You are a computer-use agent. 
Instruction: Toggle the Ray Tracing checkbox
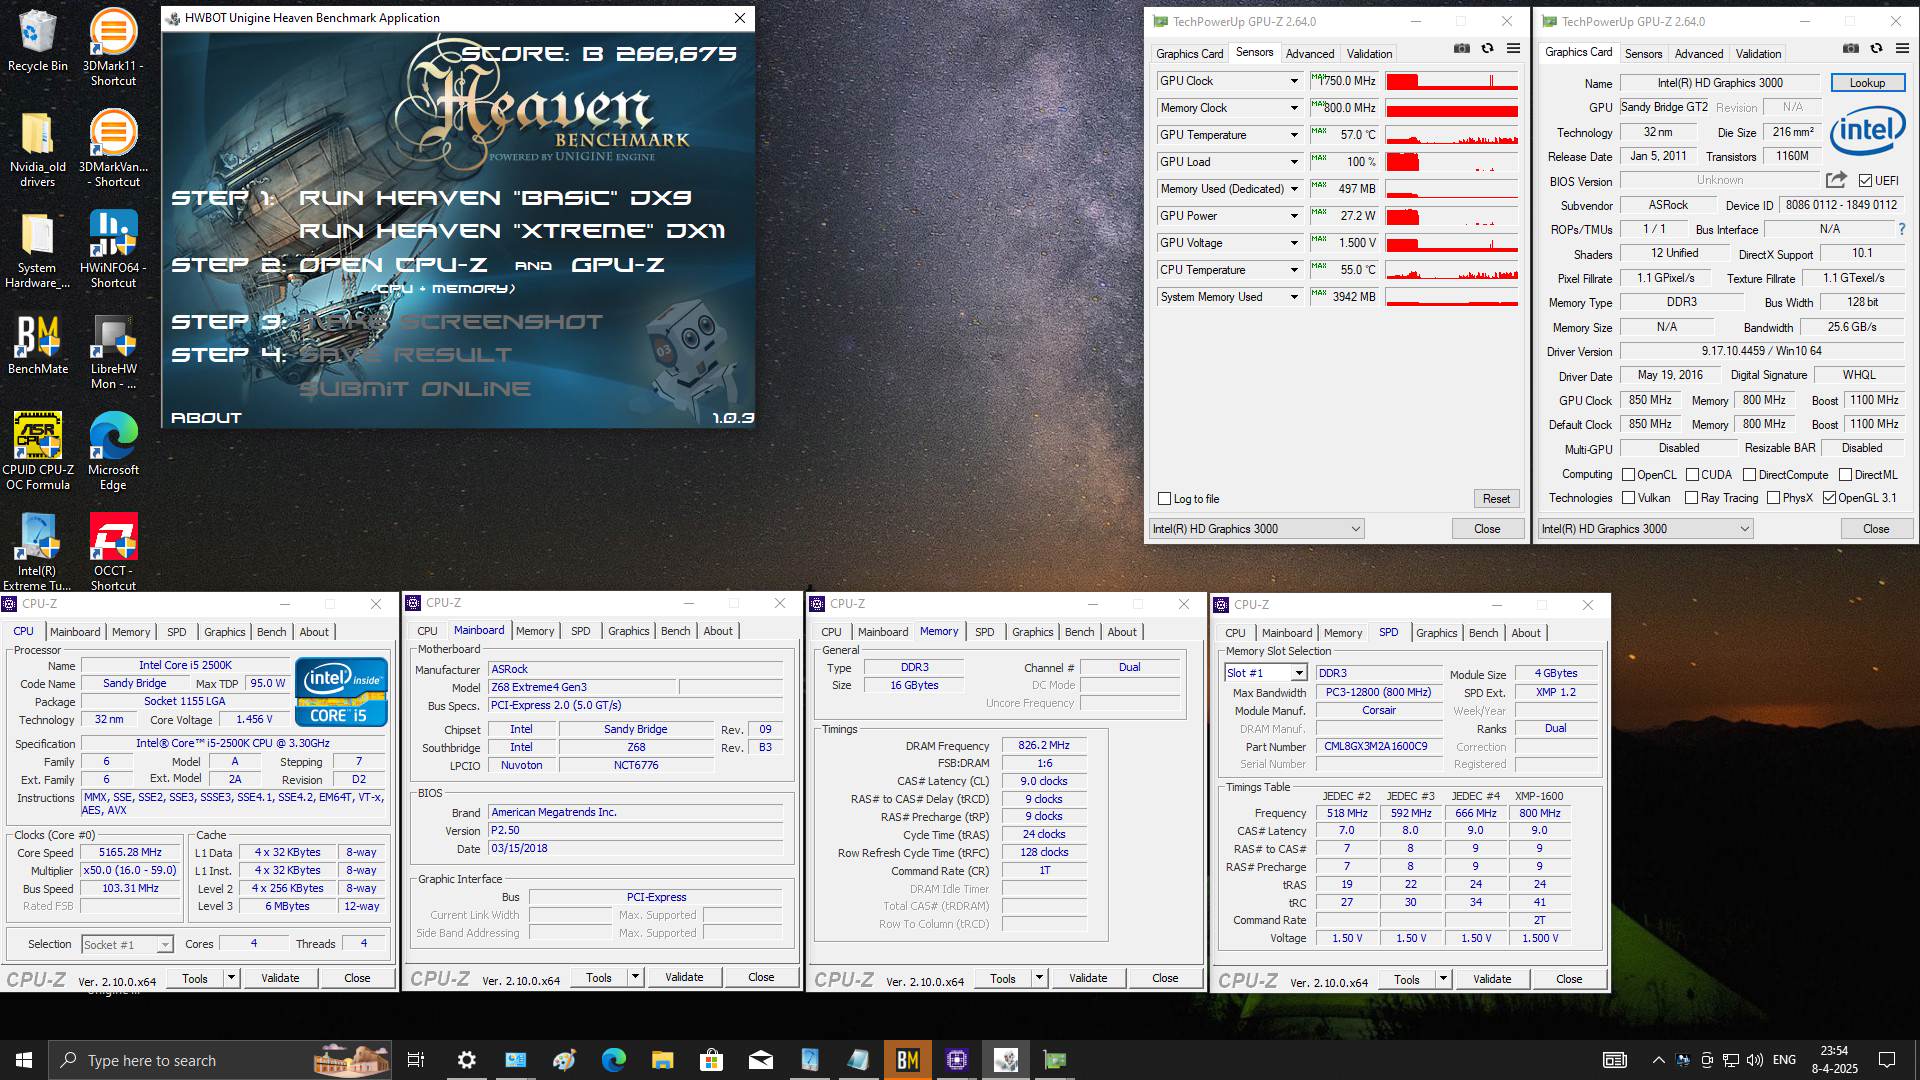coord(1692,498)
